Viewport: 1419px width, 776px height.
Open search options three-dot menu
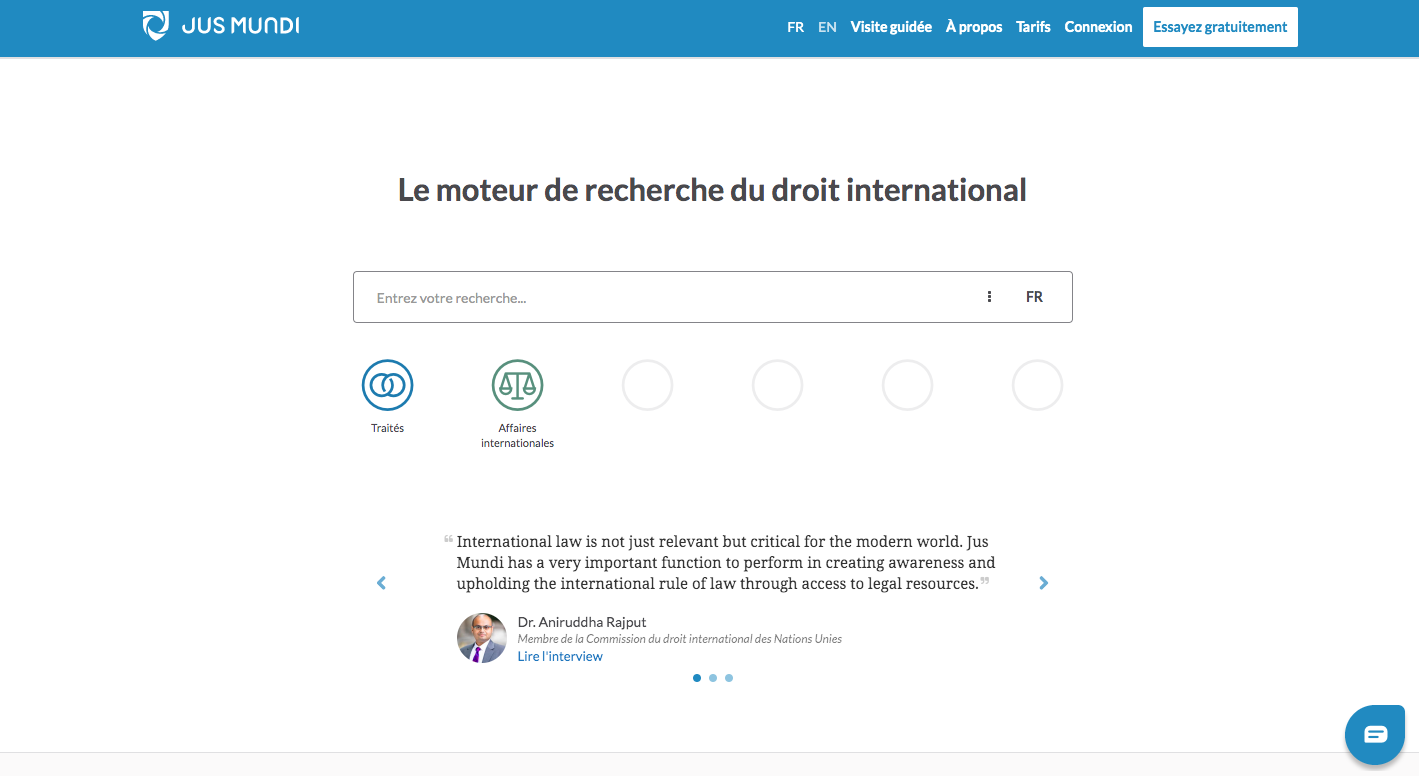coord(989,297)
